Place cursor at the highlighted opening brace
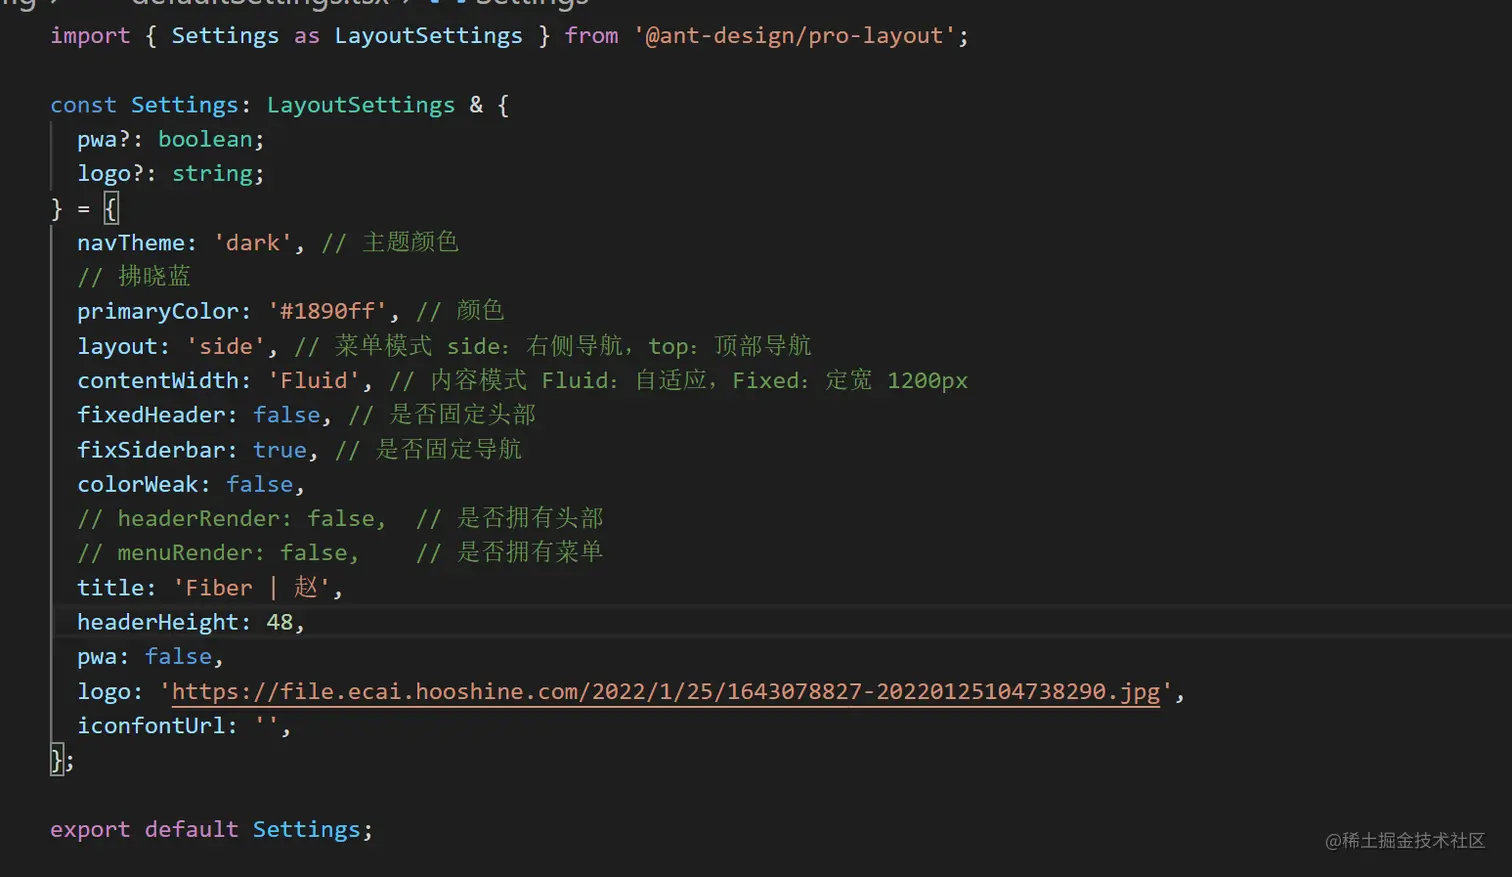1512x877 pixels. (111, 208)
